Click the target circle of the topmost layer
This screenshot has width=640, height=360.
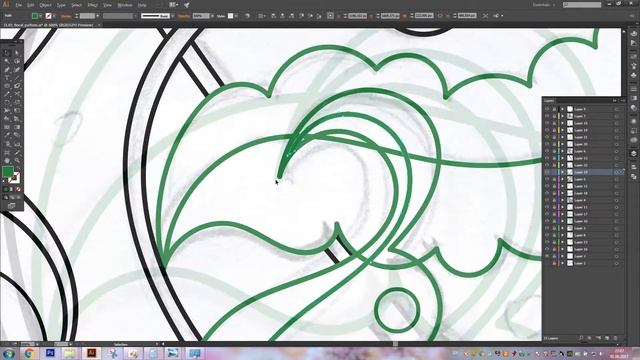pos(617,109)
